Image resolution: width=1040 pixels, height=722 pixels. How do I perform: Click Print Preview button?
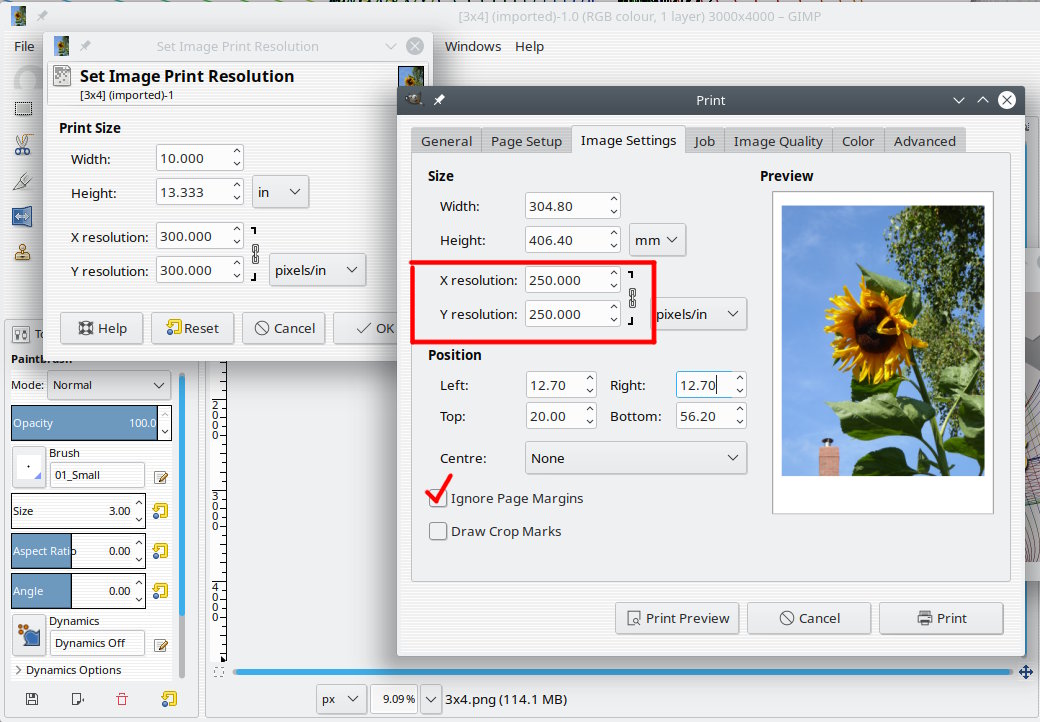677,618
